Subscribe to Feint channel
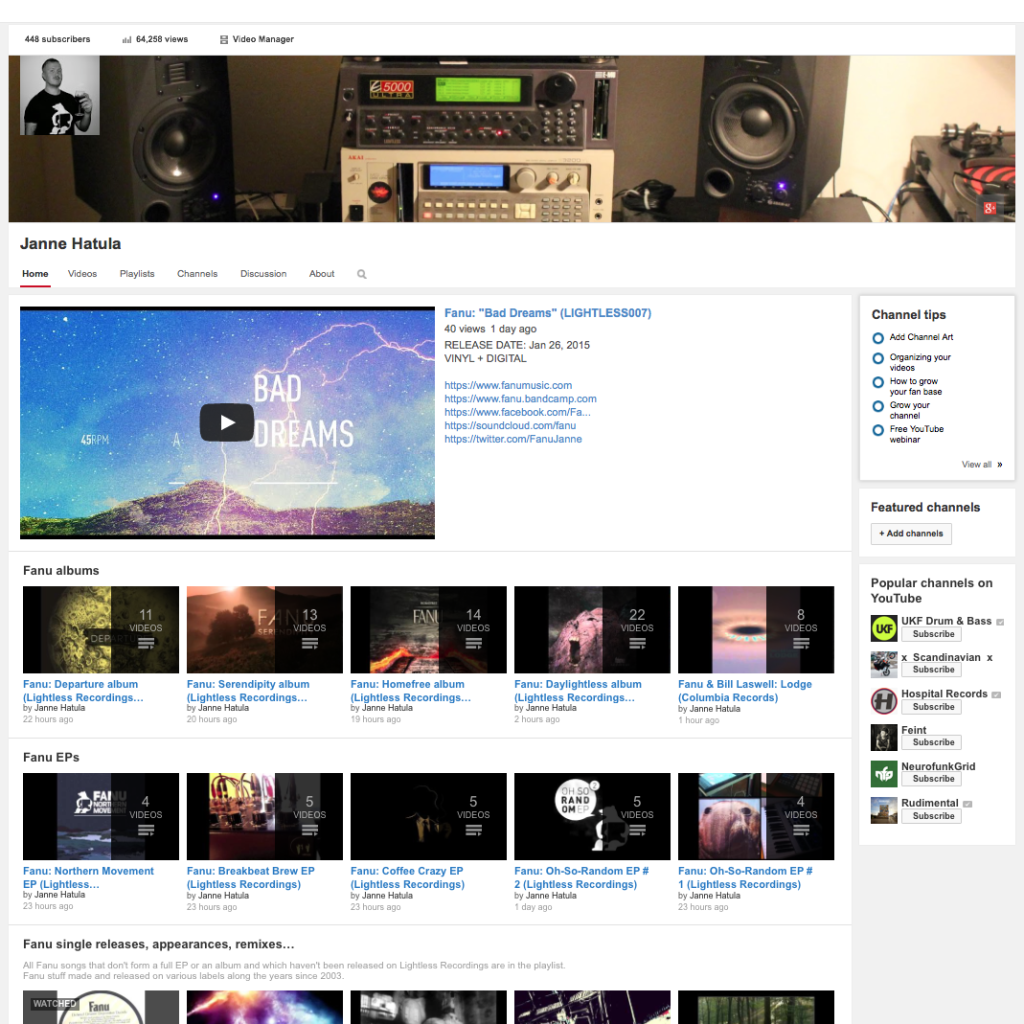Image resolution: width=1024 pixels, height=1024 pixels. tap(931, 743)
